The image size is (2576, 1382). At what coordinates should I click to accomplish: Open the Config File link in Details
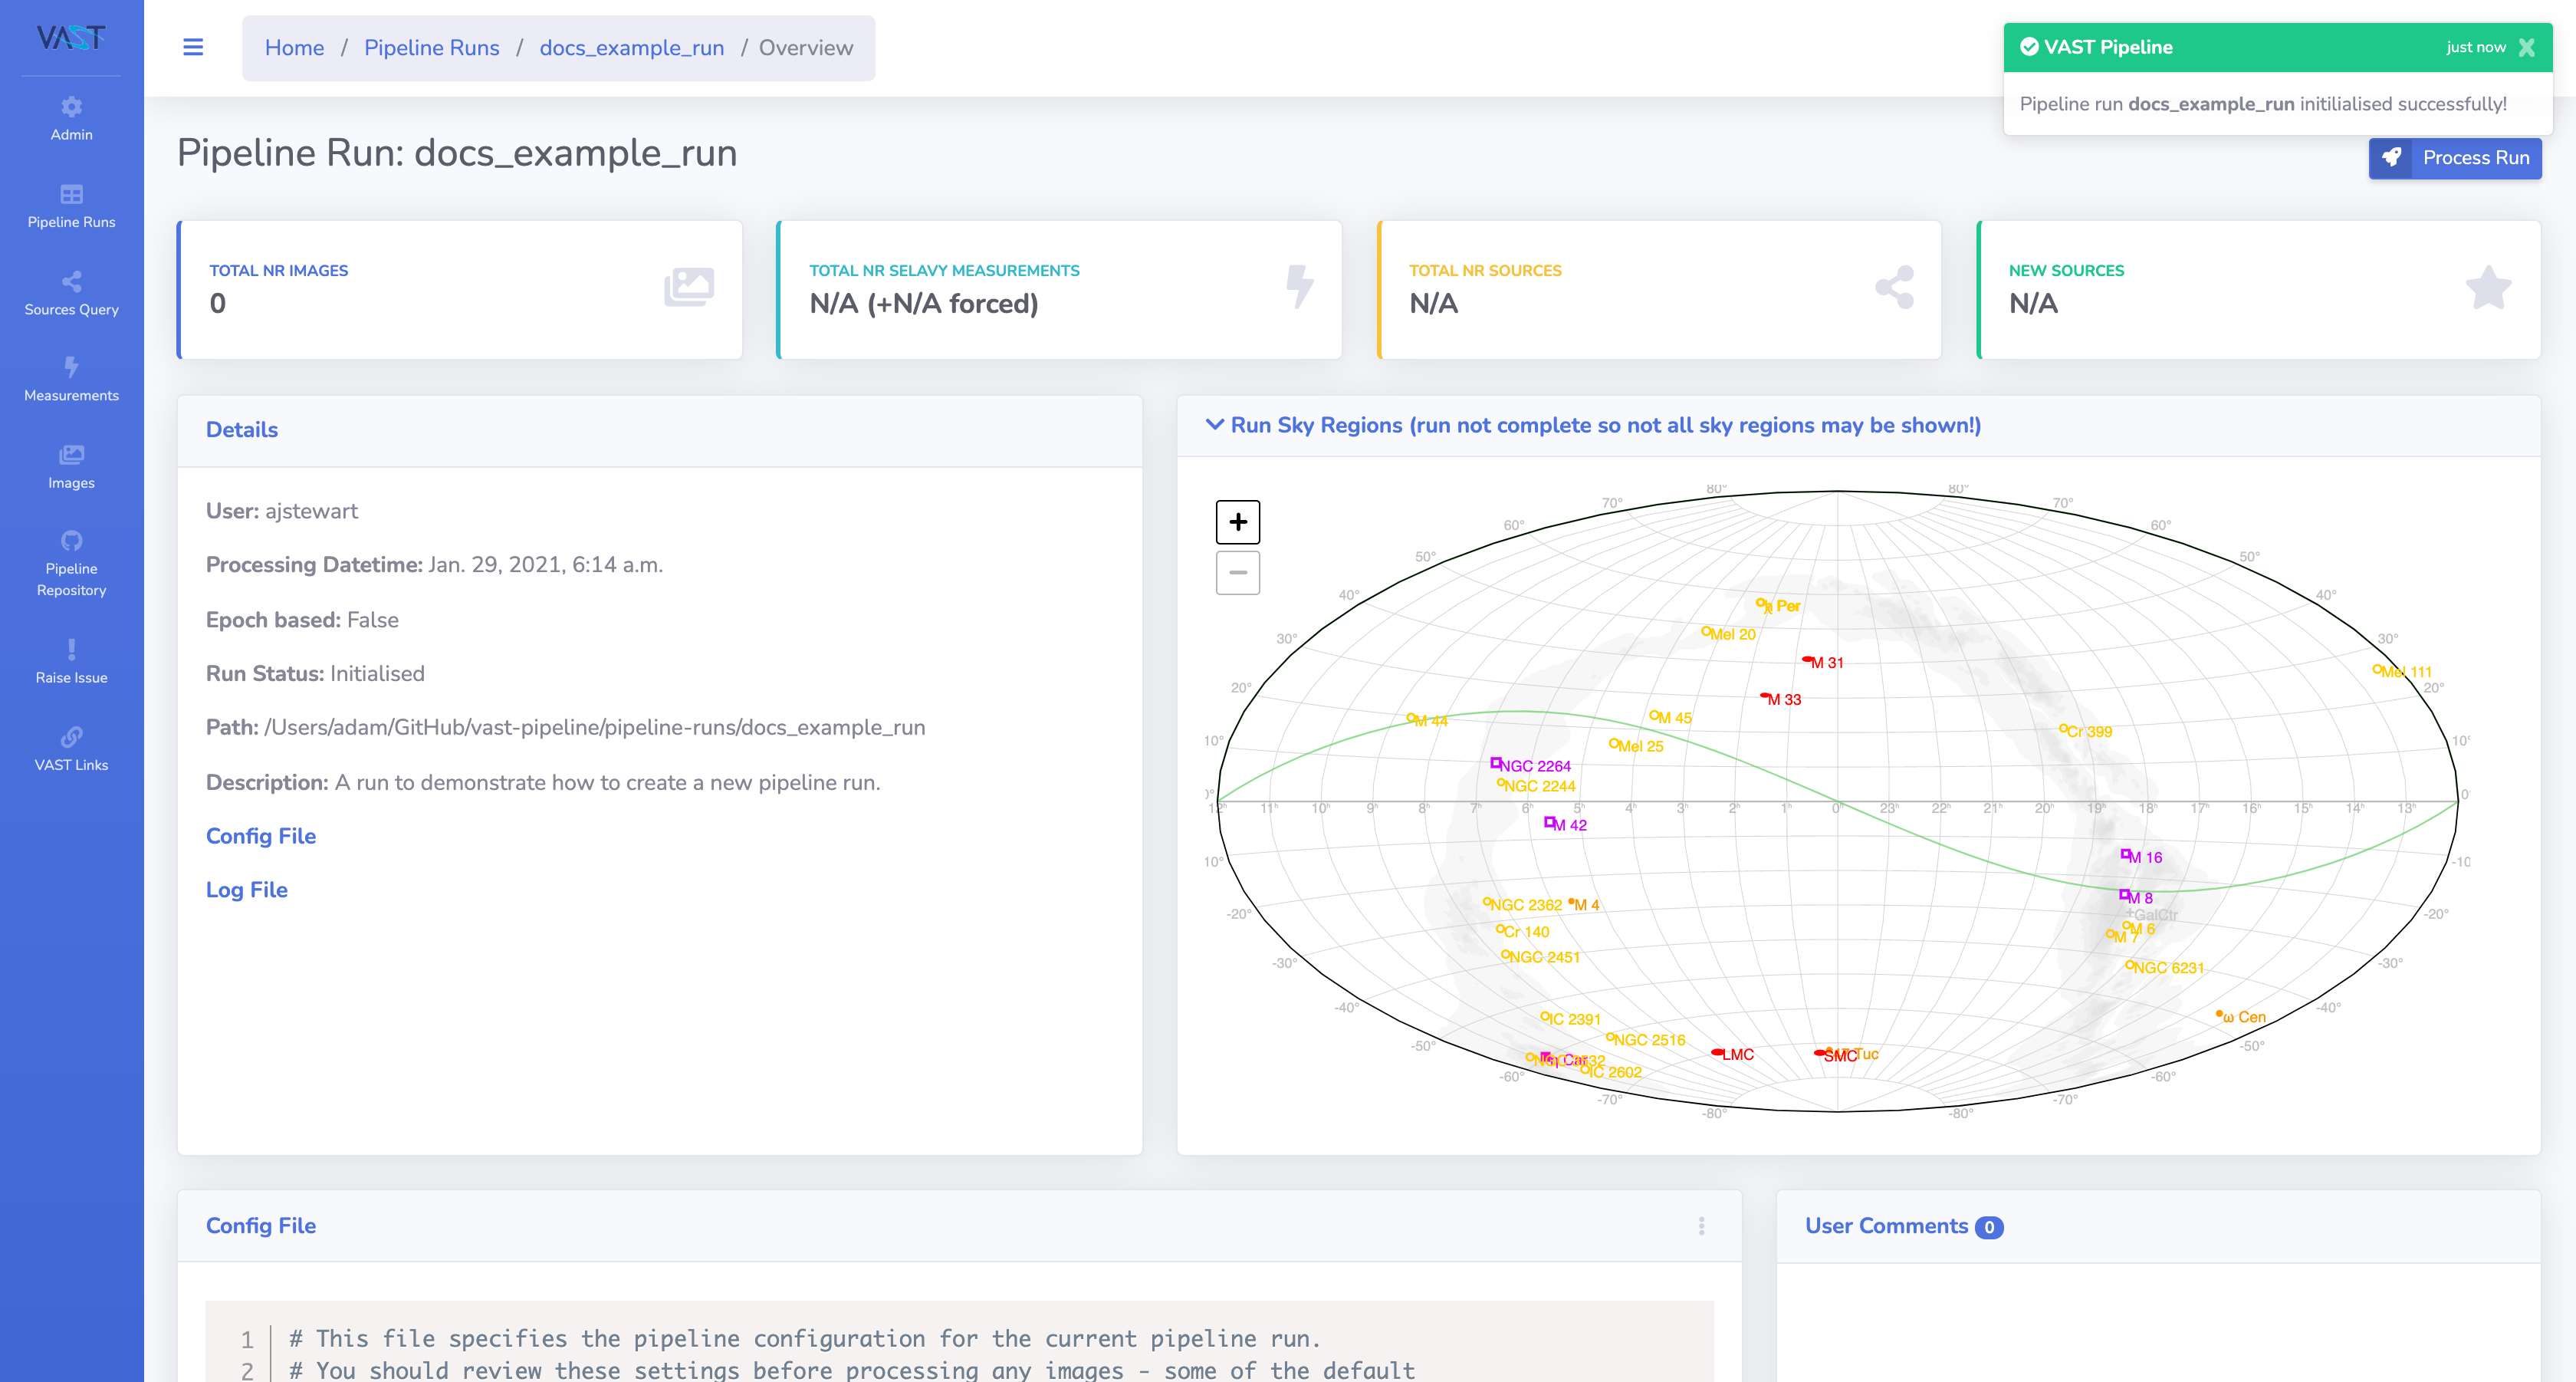pos(260,835)
